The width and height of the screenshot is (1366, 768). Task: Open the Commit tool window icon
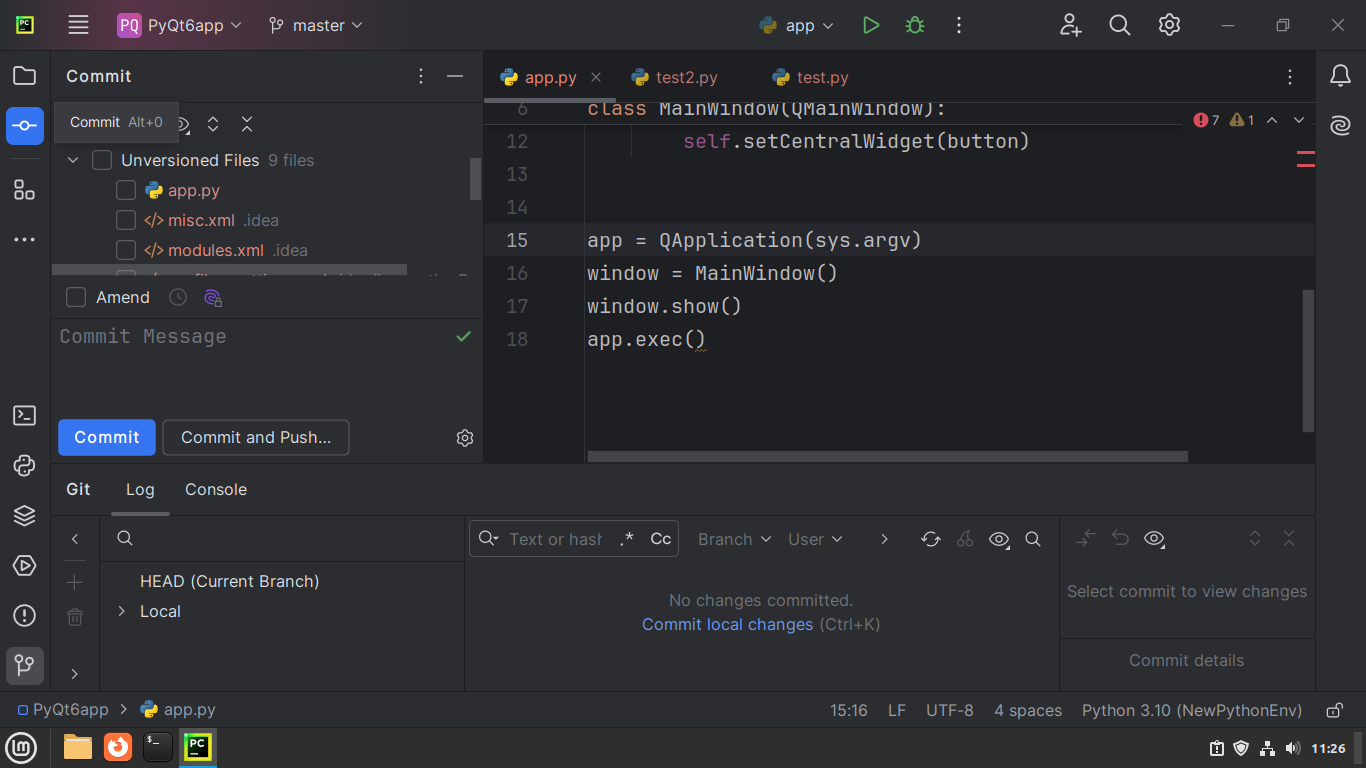coord(25,126)
